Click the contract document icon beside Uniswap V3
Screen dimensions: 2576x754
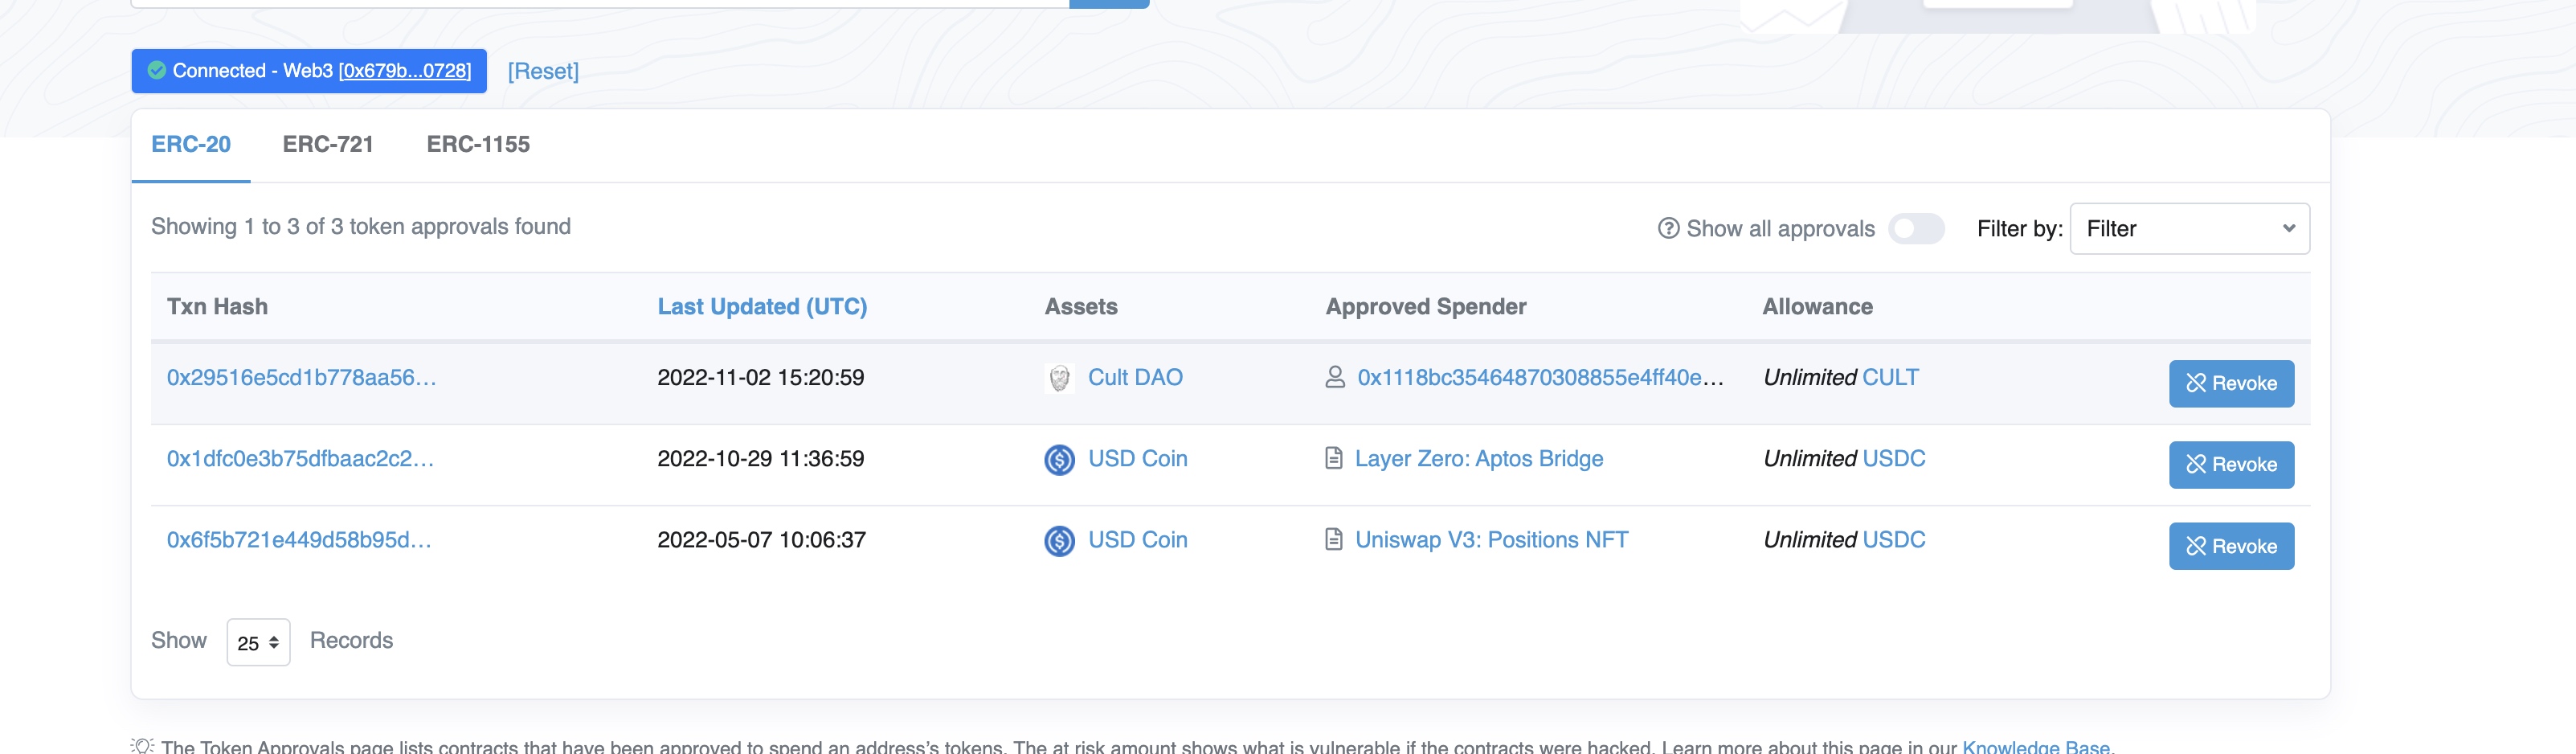point(1333,539)
